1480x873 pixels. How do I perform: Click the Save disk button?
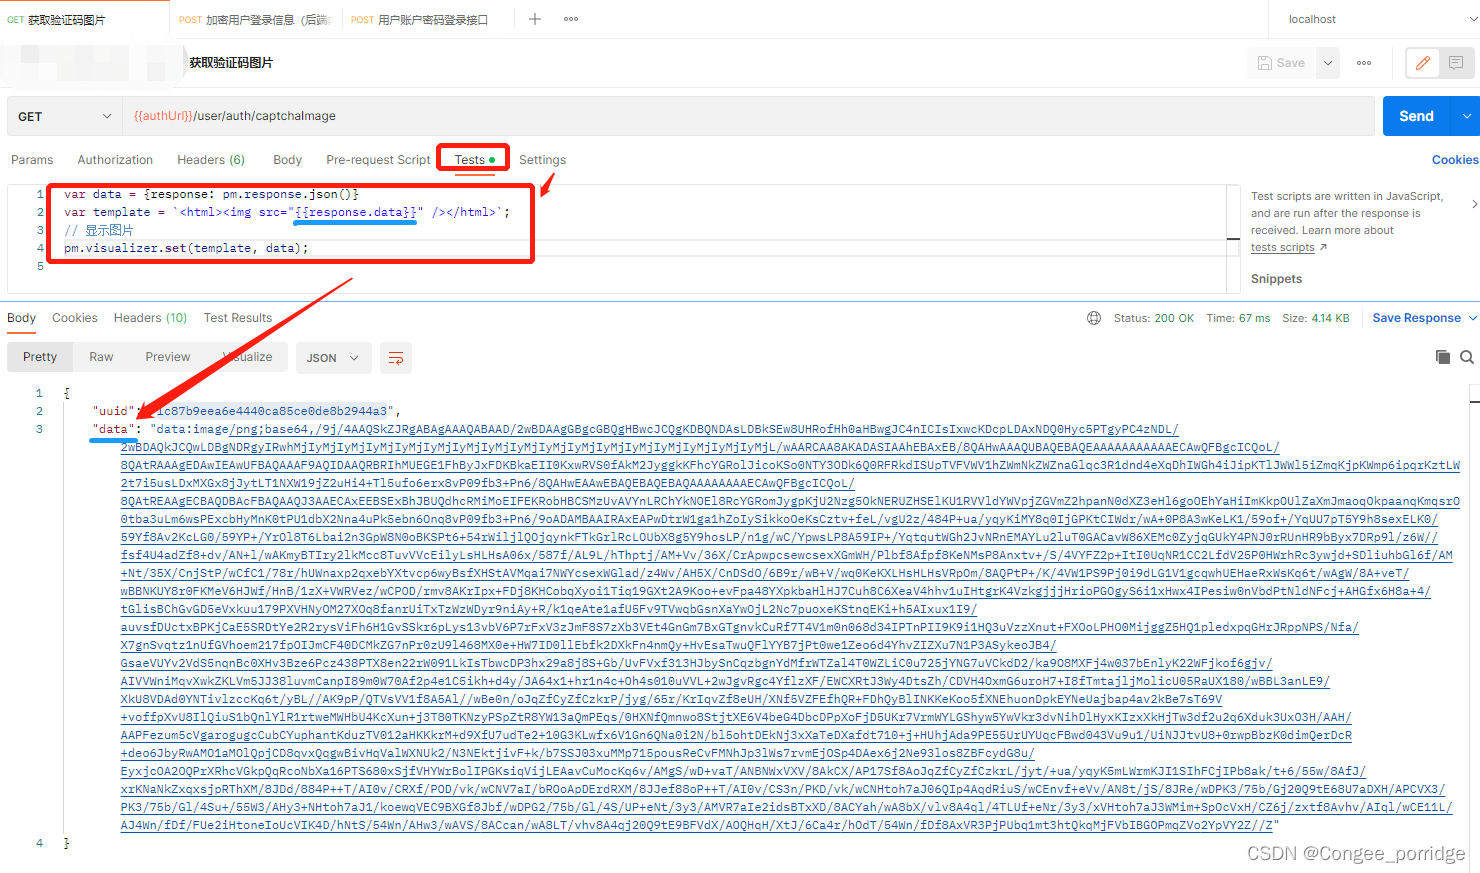[x=1282, y=63]
